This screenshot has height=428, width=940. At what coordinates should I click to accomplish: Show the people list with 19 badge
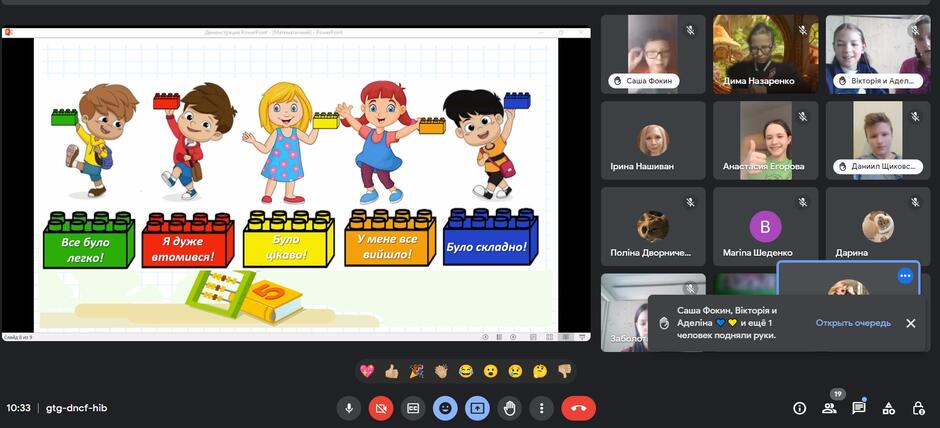[829, 408]
